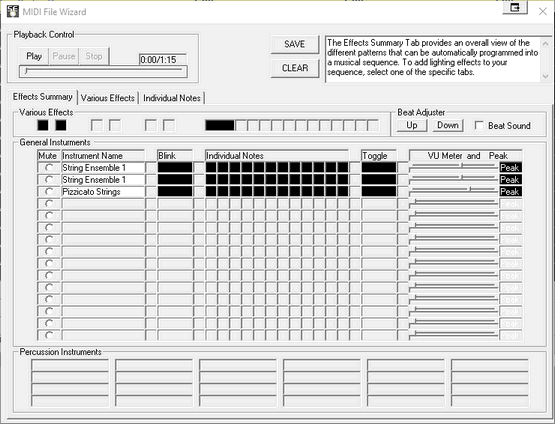
Task: Click Blink block for Pizzicato Strings
Action: pos(175,191)
